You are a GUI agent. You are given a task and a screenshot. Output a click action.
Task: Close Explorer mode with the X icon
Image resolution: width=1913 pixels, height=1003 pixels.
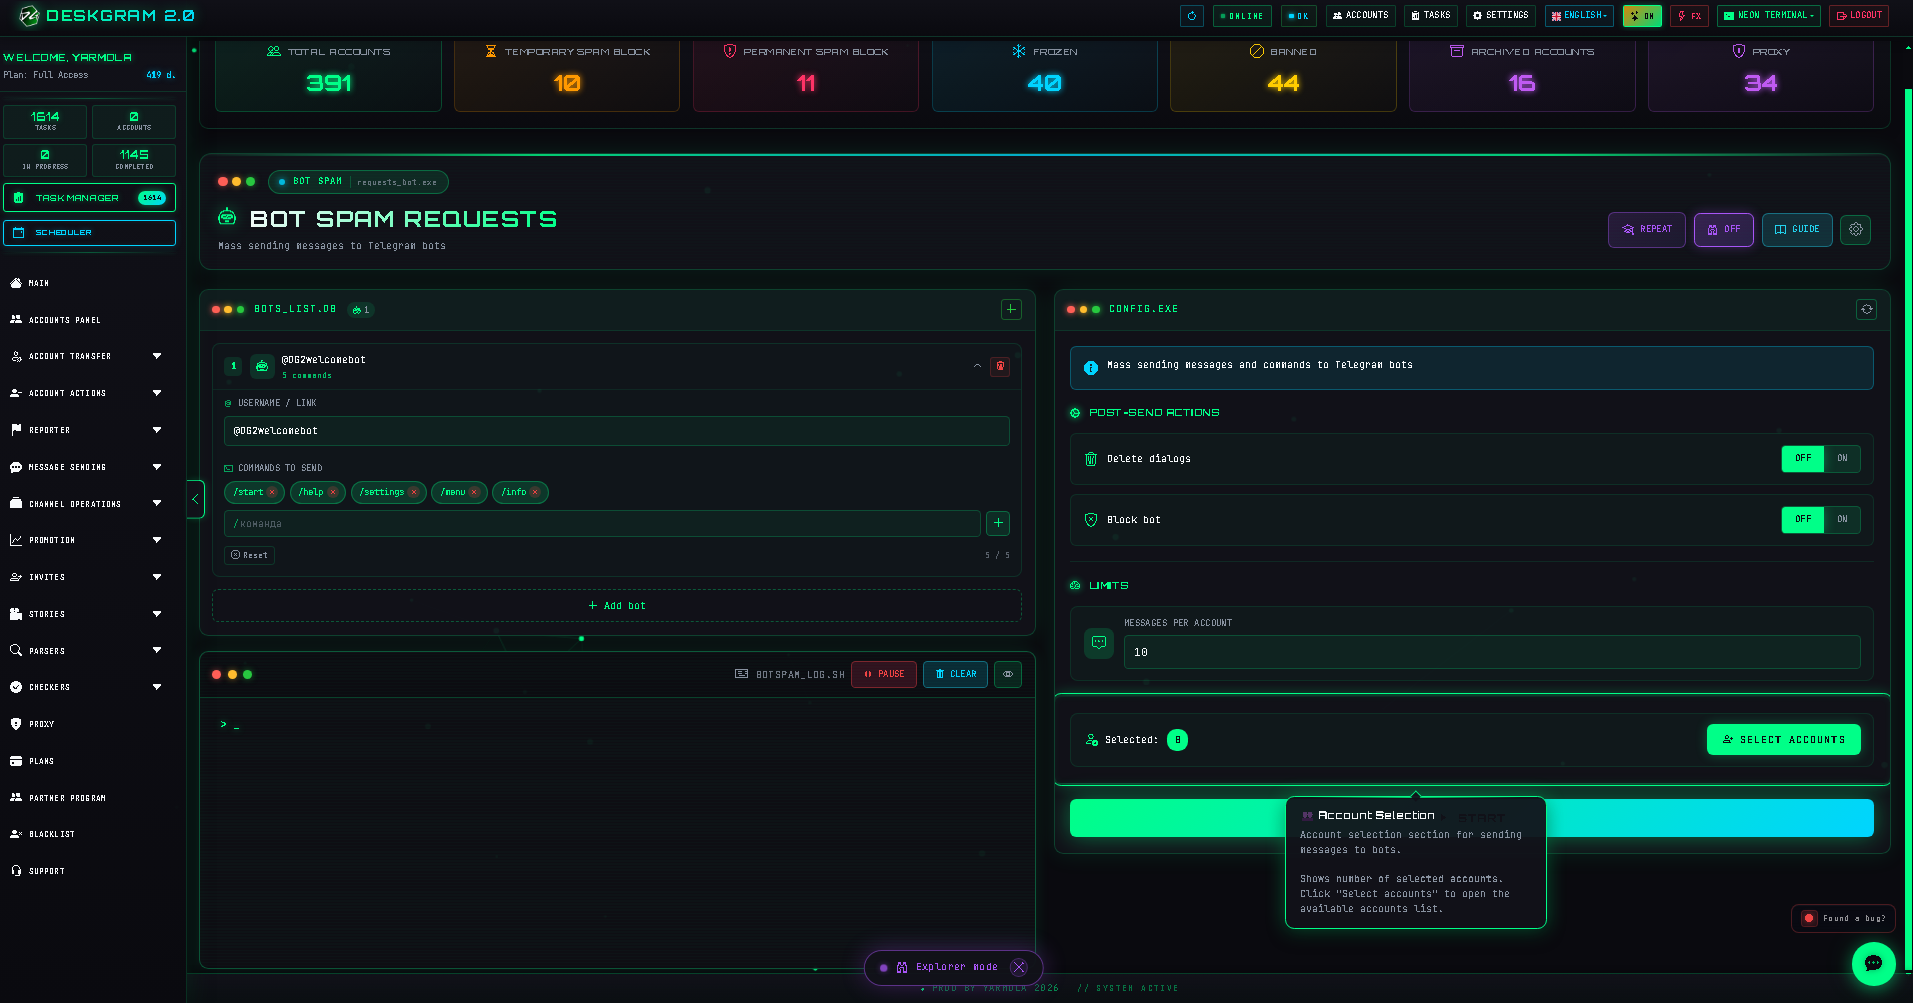click(1019, 967)
